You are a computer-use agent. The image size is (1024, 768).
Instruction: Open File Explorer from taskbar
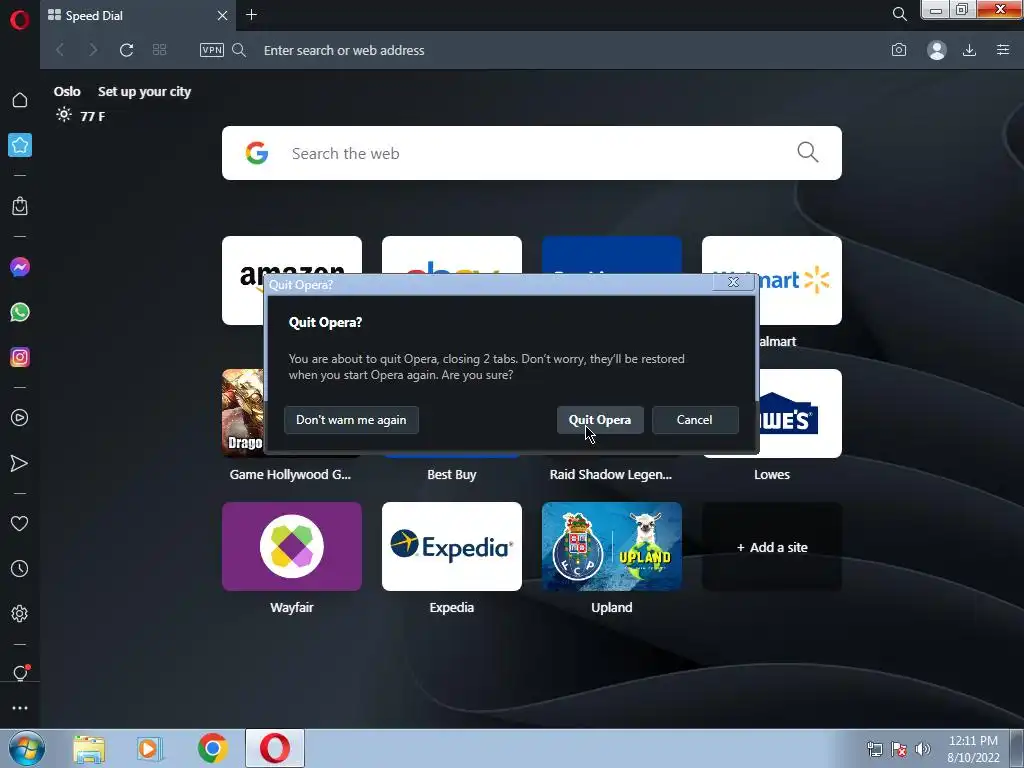point(89,749)
